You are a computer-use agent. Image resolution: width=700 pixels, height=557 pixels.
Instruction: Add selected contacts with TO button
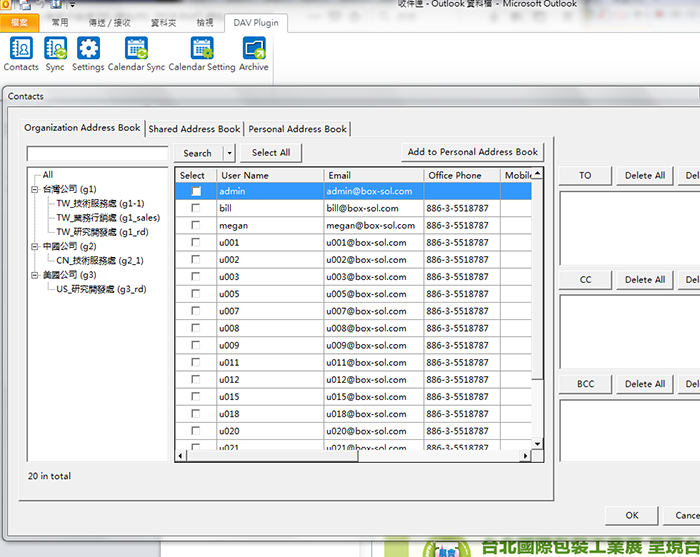pos(585,175)
